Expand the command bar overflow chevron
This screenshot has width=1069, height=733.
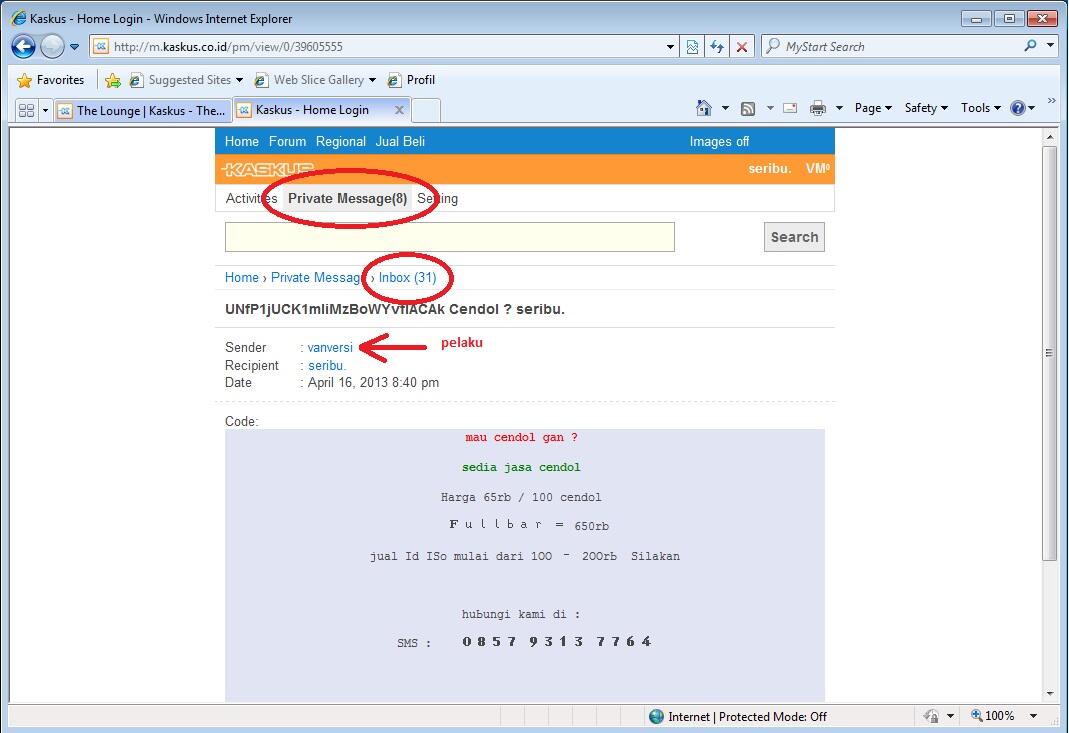1051,101
